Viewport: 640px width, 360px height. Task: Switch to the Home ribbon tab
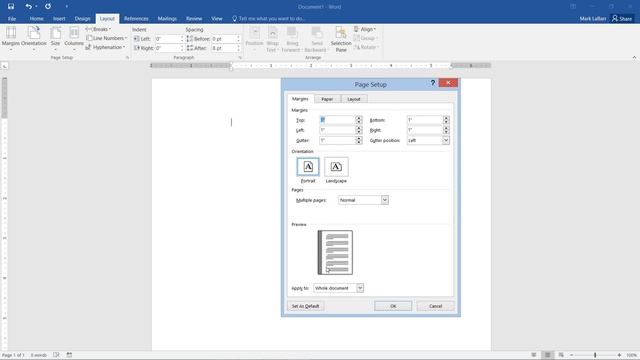click(36, 19)
